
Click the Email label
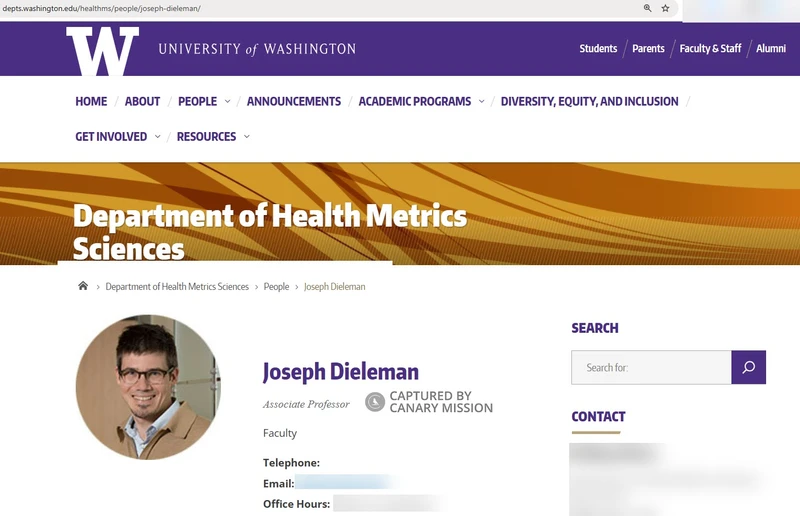coord(279,483)
